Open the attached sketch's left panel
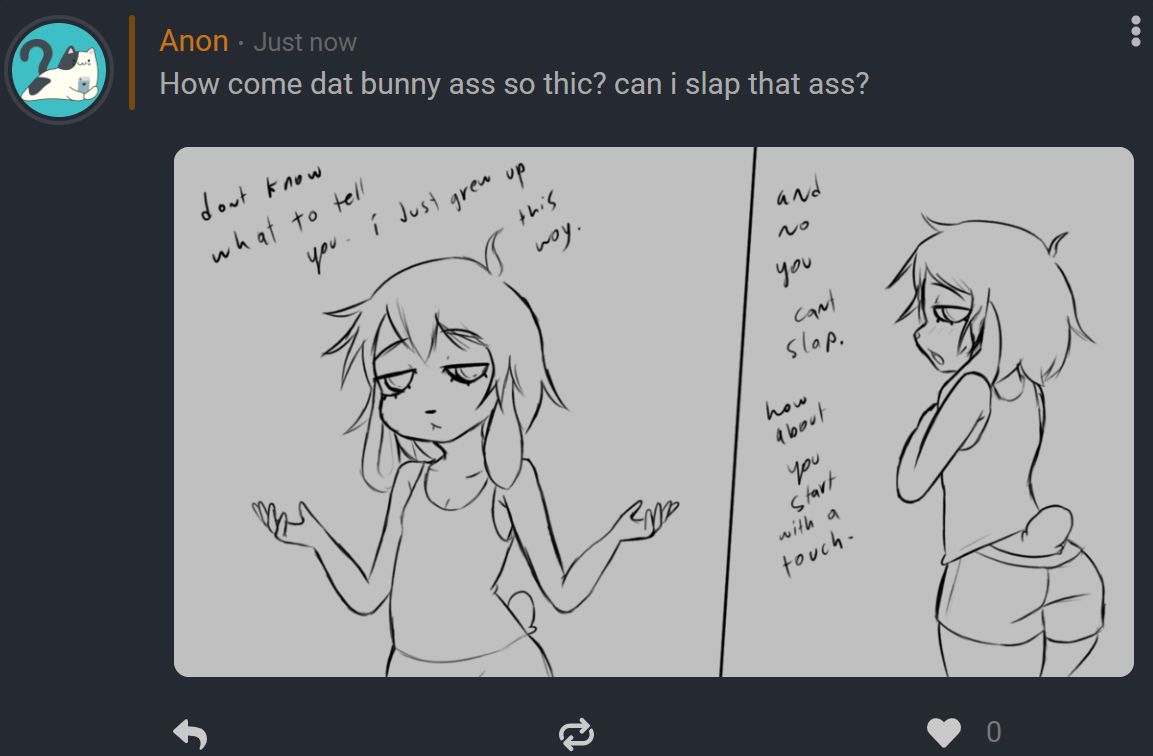1153x756 pixels. 463,412
